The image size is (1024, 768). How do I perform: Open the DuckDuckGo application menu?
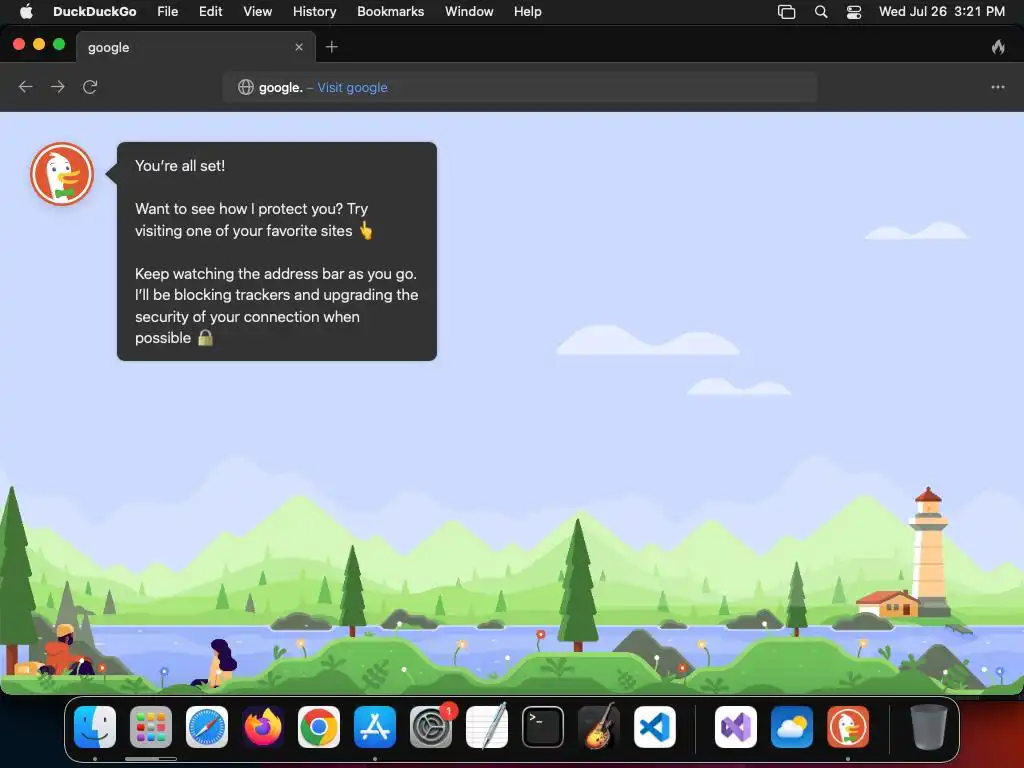click(x=95, y=12)
